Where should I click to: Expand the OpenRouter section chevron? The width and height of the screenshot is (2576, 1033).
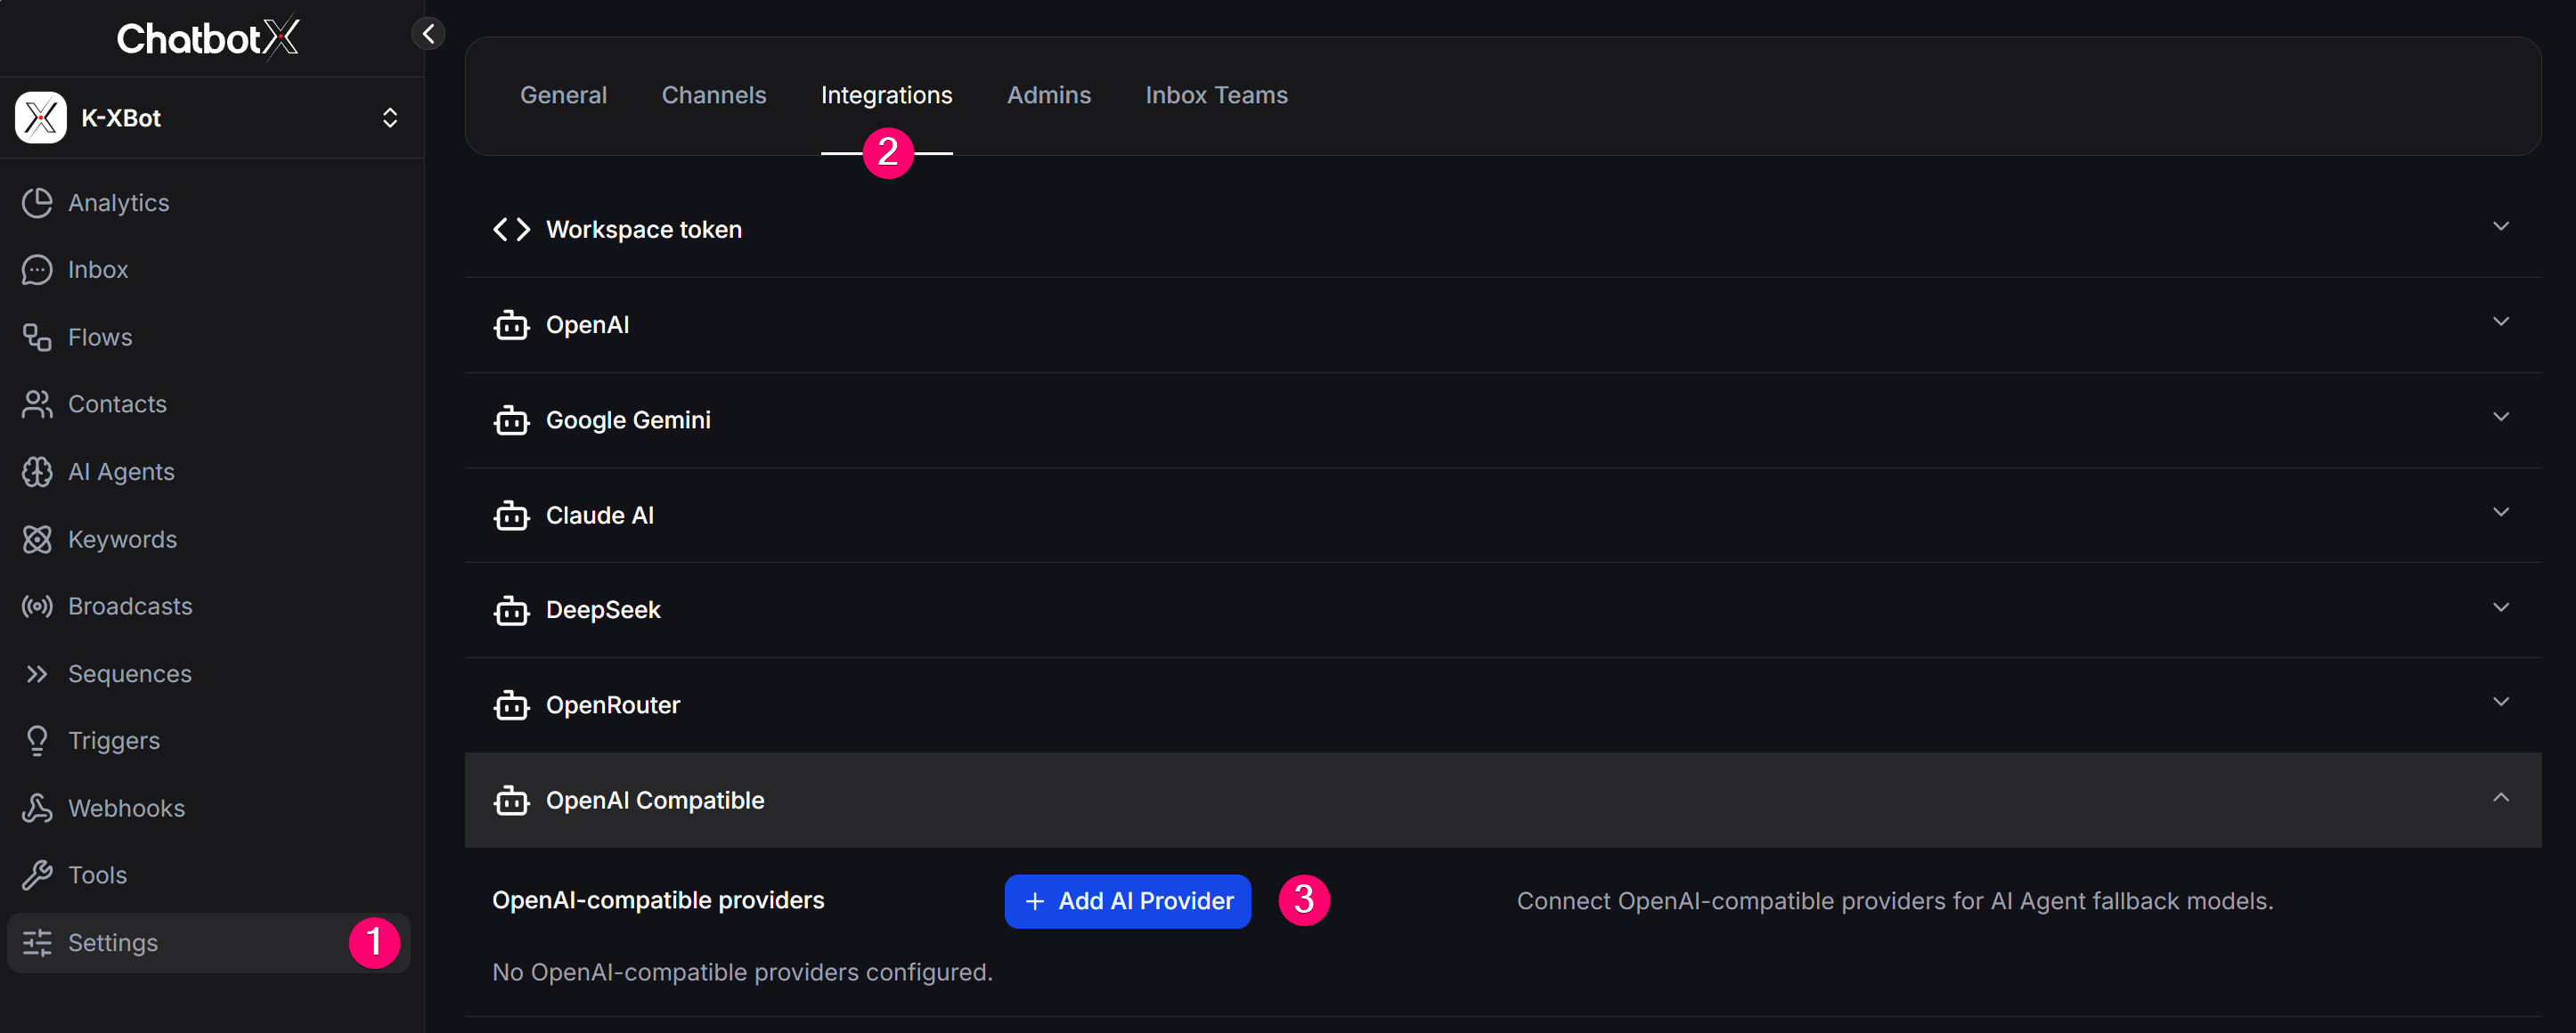2500,702
